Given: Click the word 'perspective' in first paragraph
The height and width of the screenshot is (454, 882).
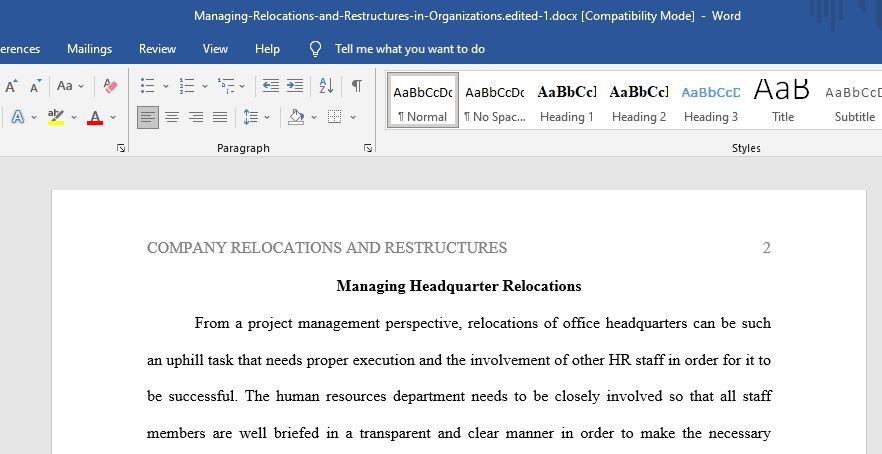Looking at the screenshot, I should pyautogui.click(x=422, y=323).
